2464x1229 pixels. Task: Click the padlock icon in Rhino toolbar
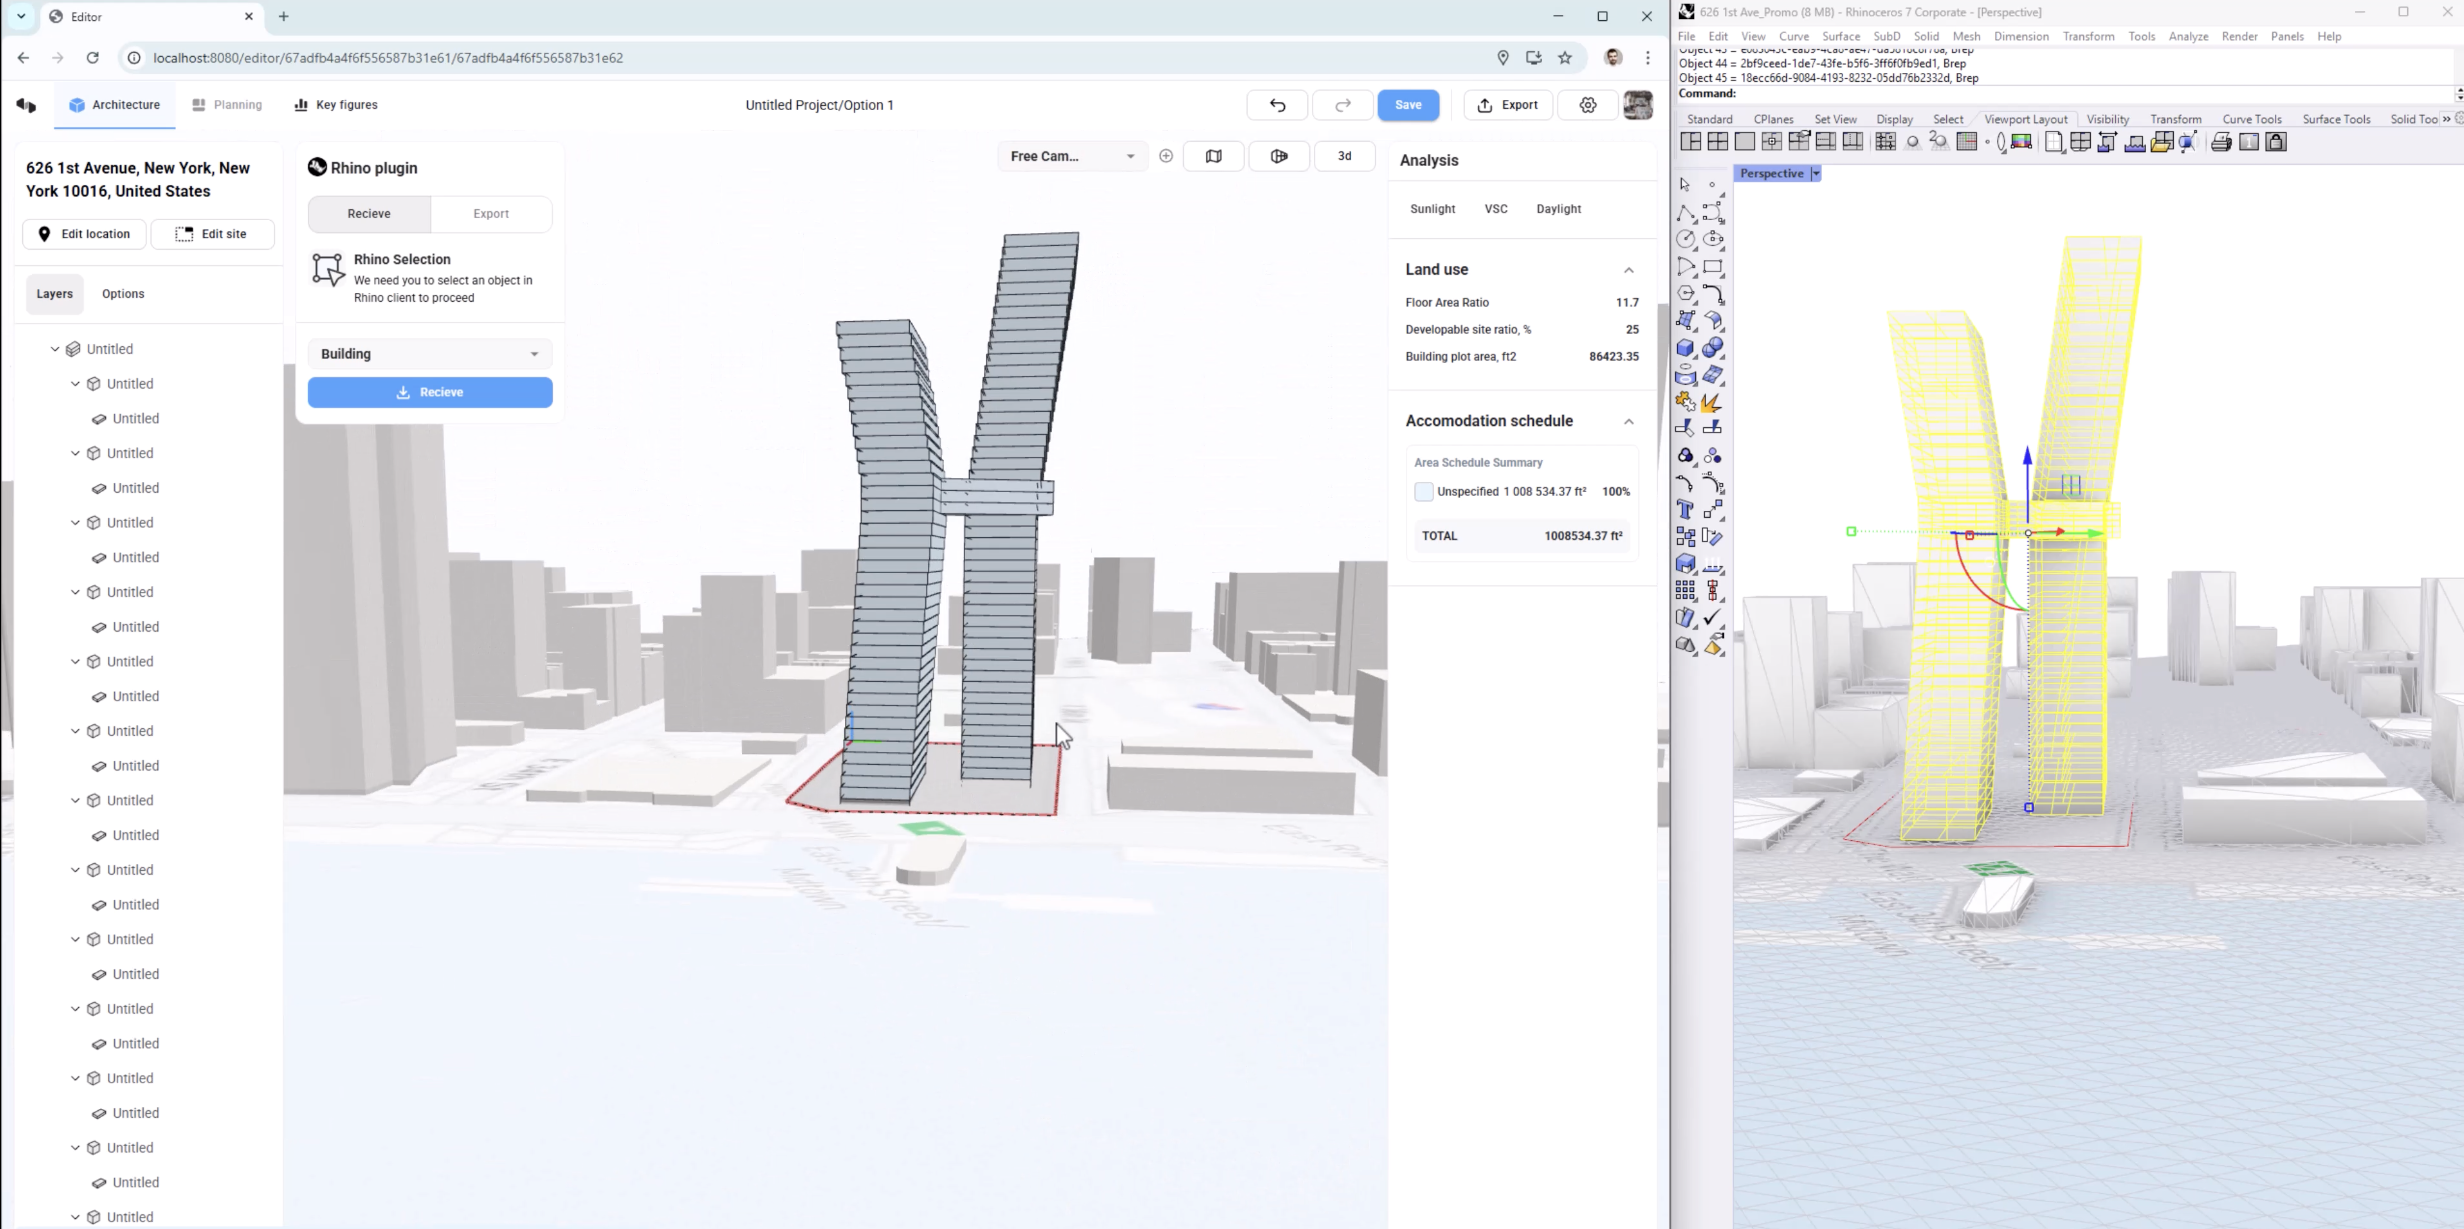tap(2276, 142)
